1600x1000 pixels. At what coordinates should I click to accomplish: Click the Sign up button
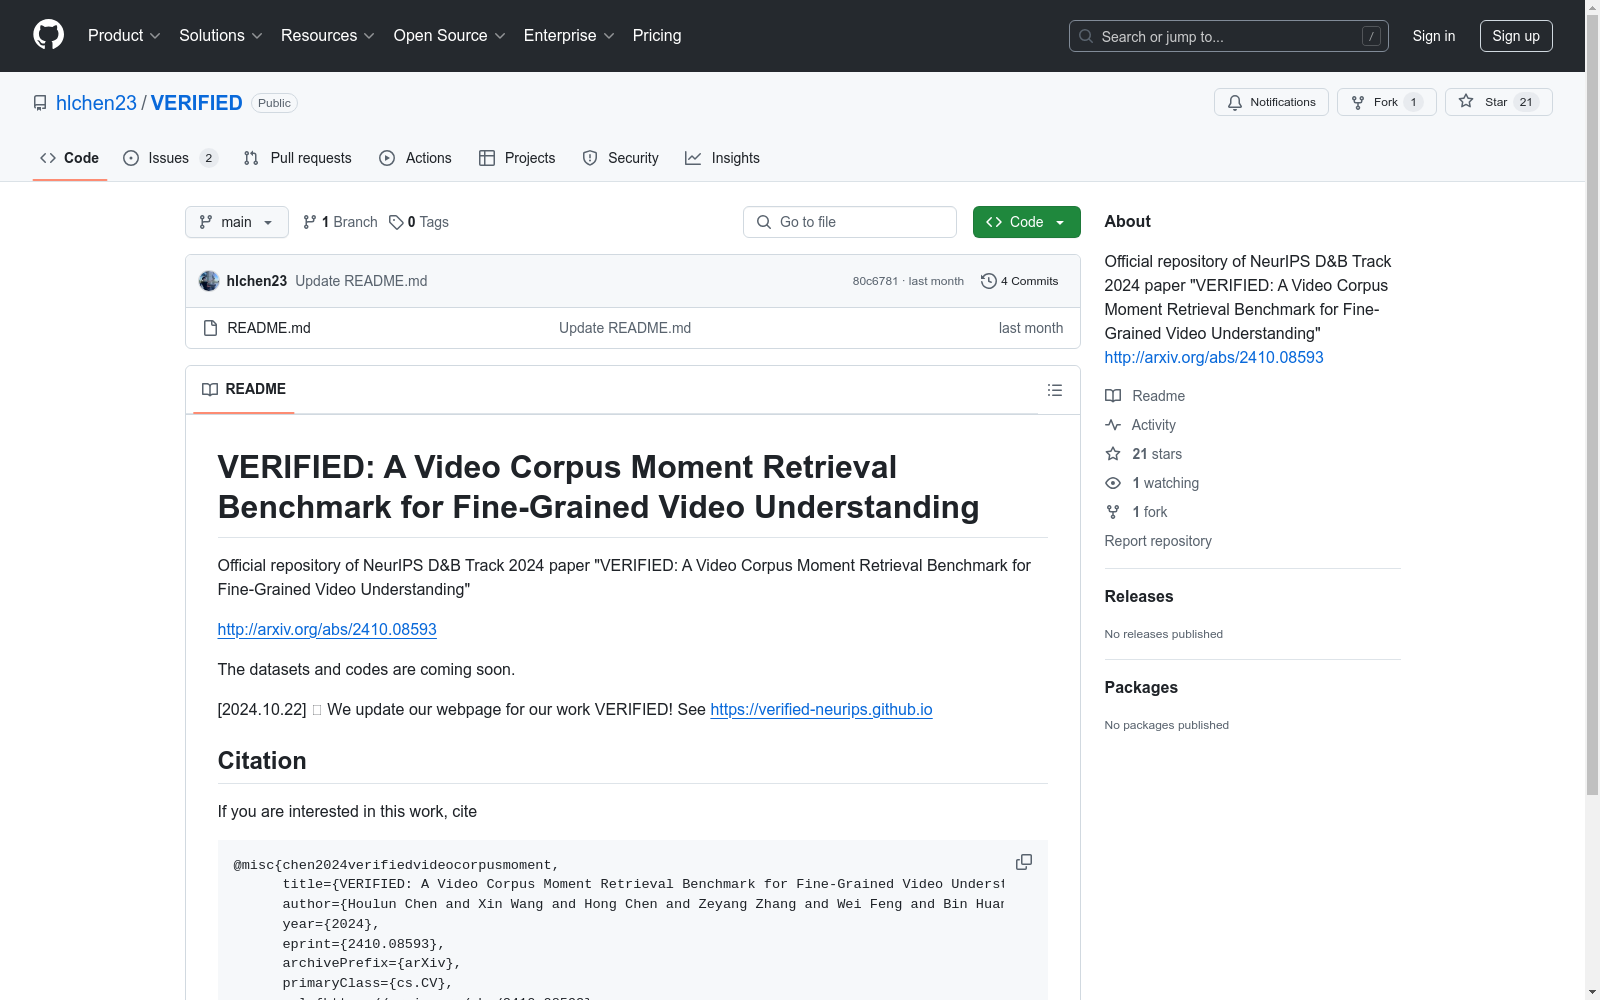point(1516,36)
